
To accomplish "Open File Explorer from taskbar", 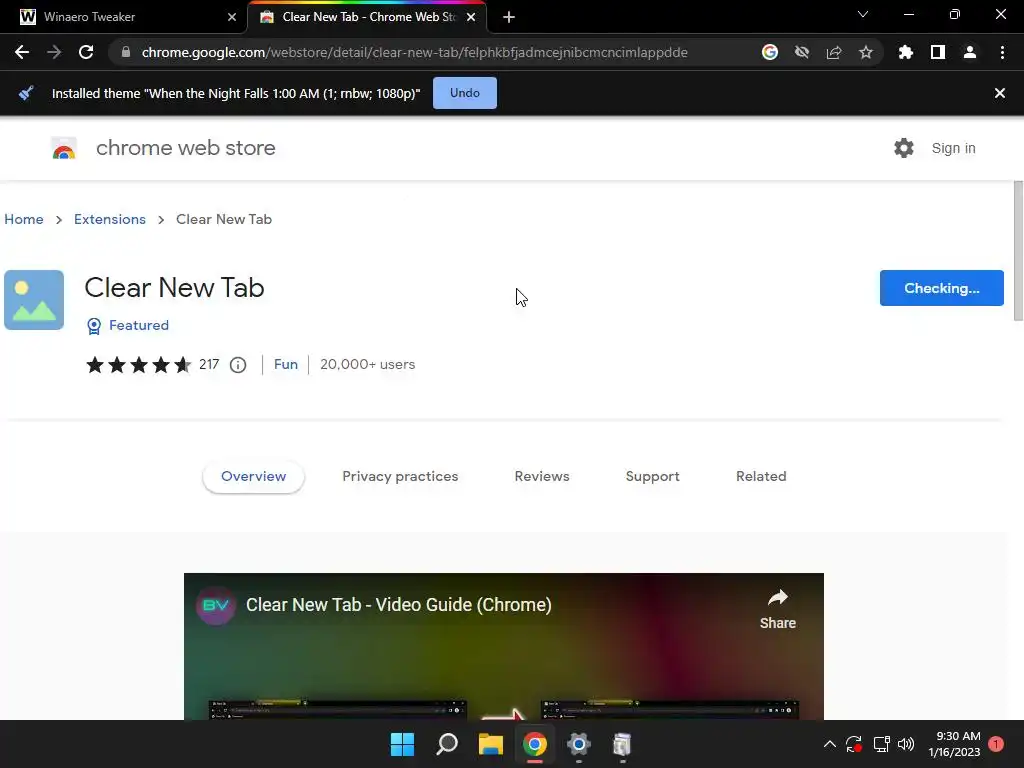I will pos(490,744).
